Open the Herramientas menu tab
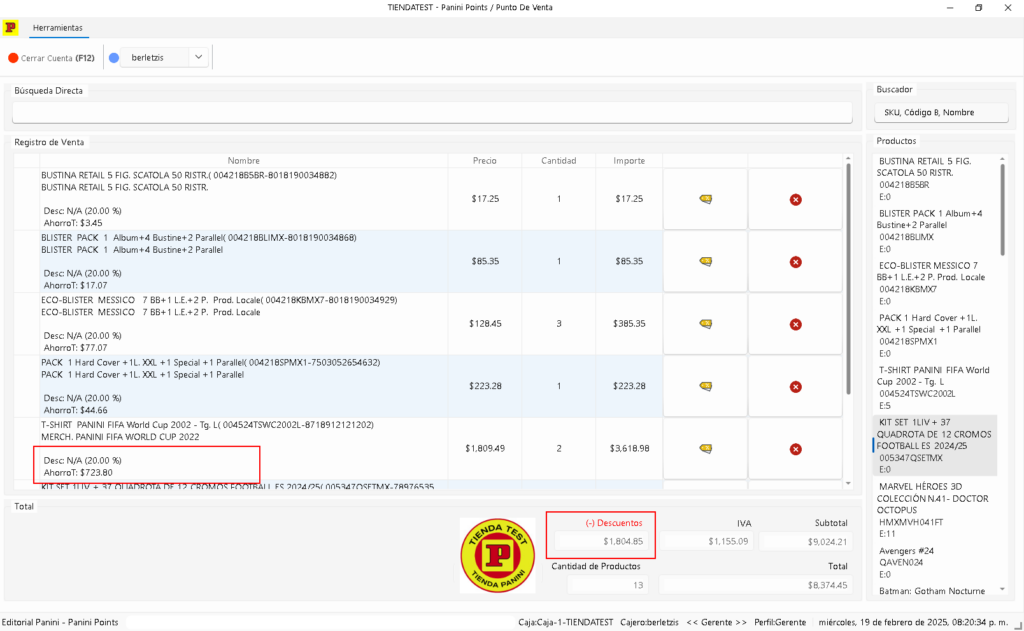The width and height of the screenshot is (1024, 631). 58,28
